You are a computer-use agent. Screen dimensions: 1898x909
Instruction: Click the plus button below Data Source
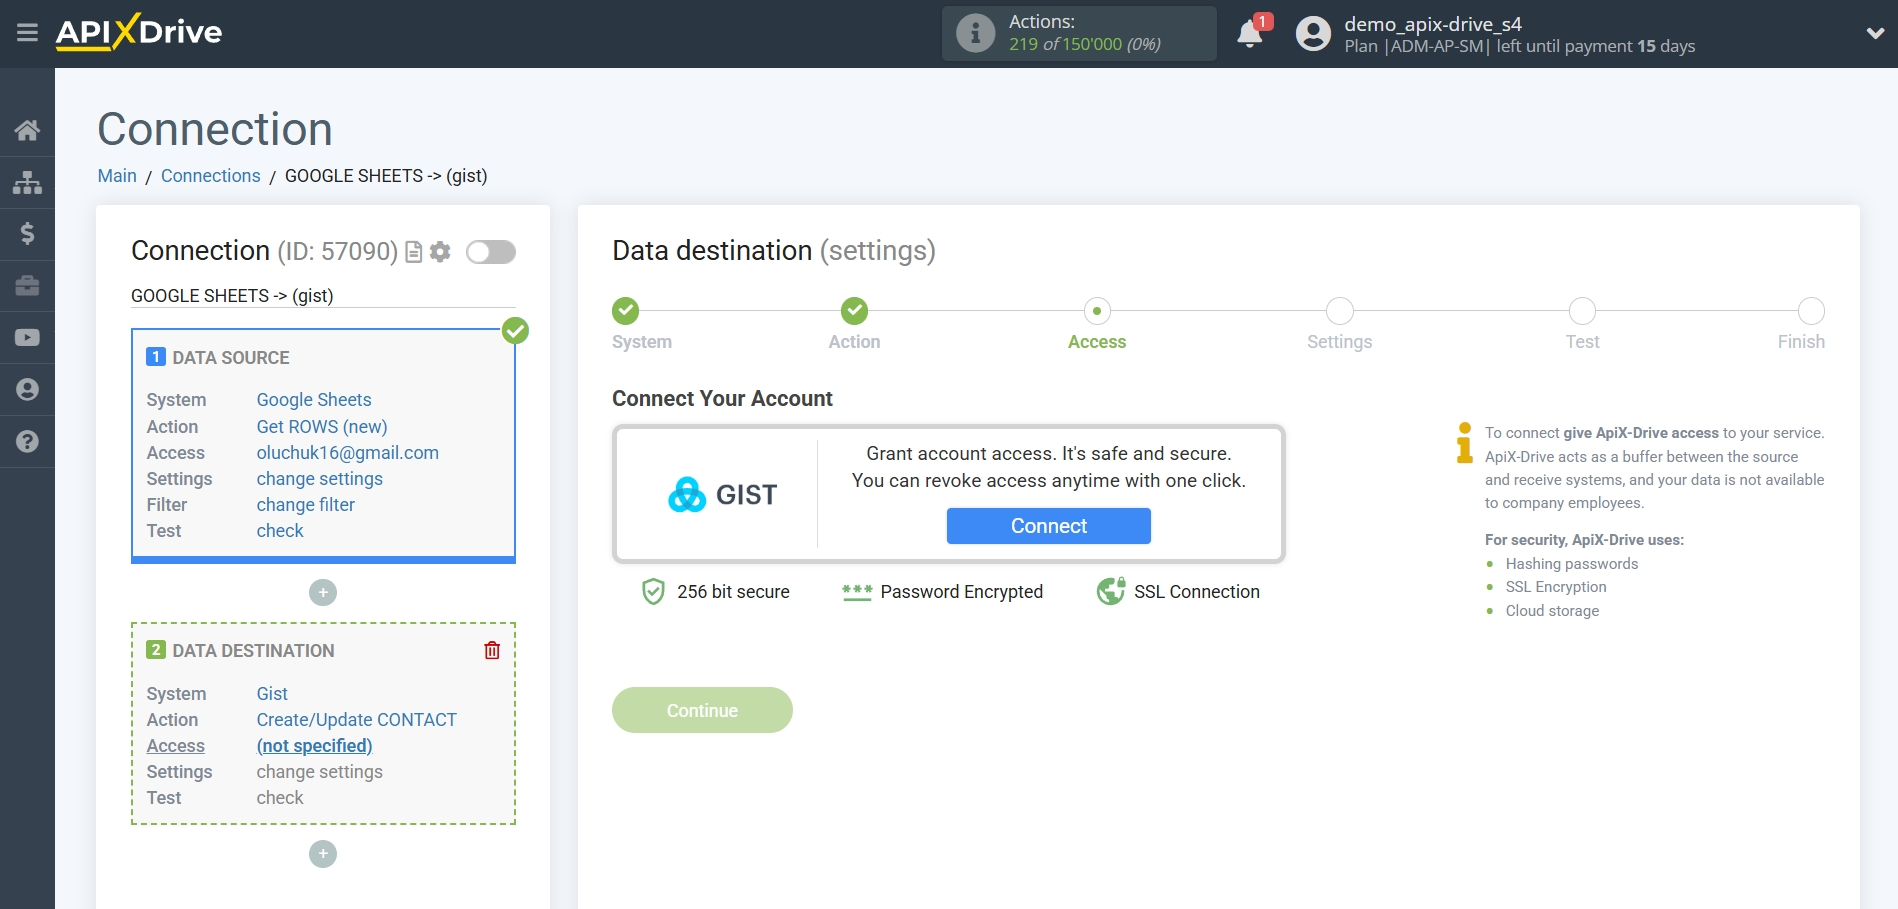322,592
